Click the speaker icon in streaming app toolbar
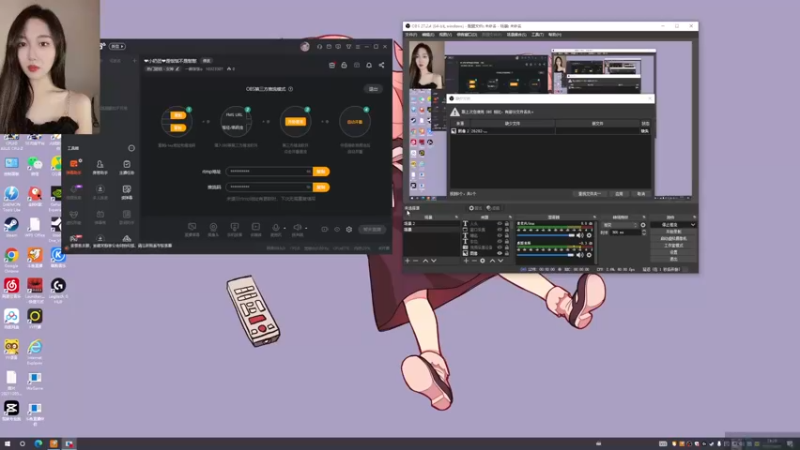Screen dimensions: 800x450 pos(297,228)
